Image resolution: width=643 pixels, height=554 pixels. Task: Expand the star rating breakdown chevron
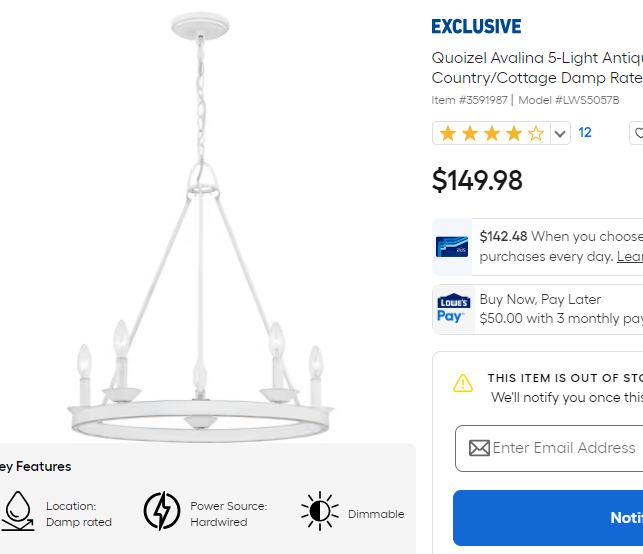coord(560,133)
